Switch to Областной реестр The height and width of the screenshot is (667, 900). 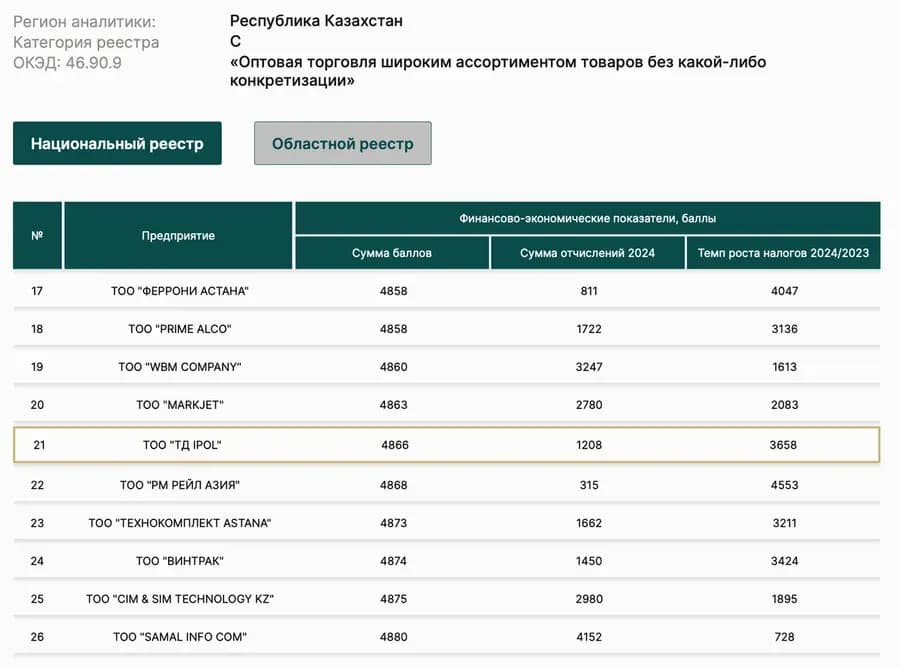pyautogui.click(x=343, y=144)
